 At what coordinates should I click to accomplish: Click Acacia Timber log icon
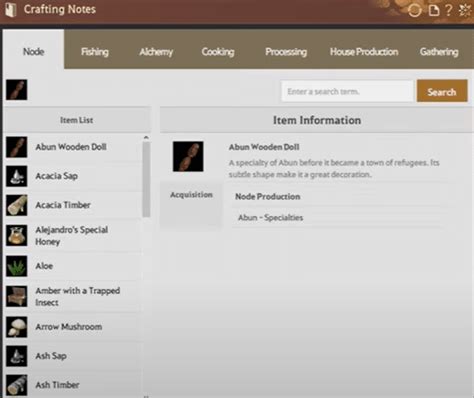coord(16,205)
